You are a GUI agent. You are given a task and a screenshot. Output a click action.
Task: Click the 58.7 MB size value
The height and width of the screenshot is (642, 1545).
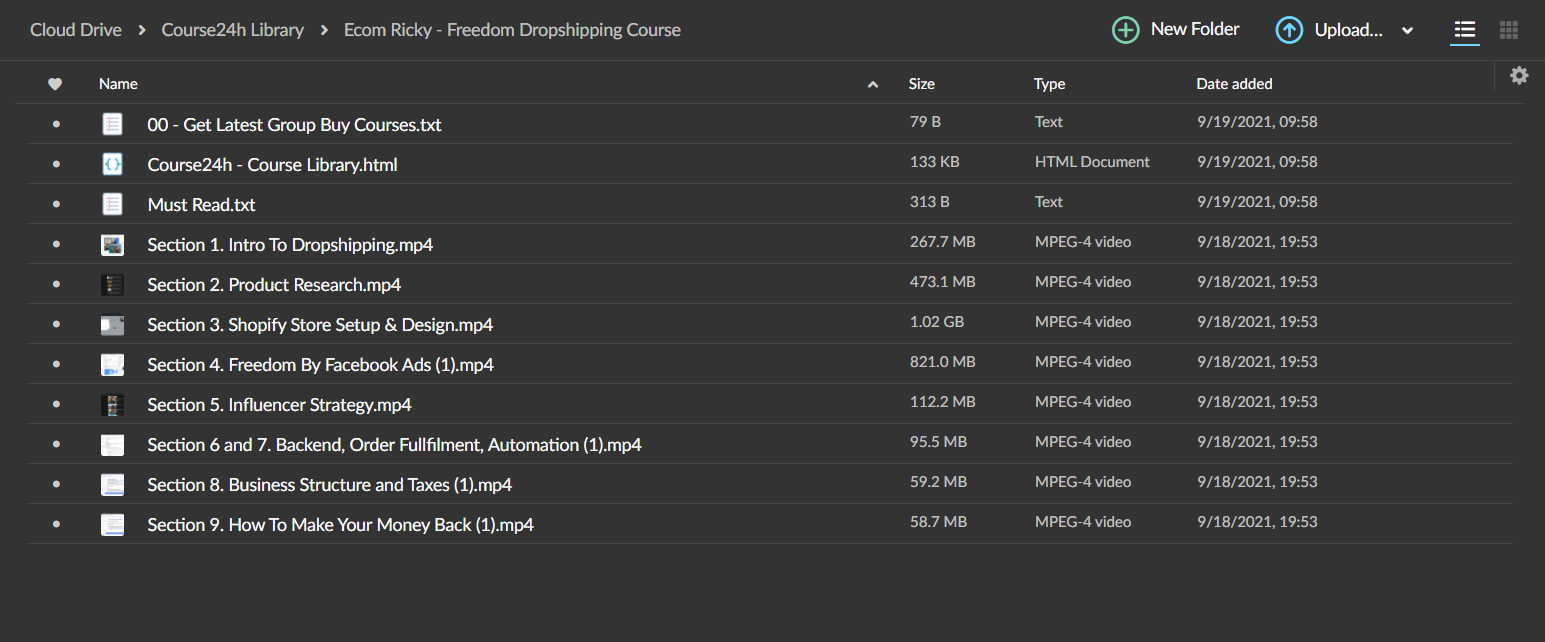click(x=938, y=522)
